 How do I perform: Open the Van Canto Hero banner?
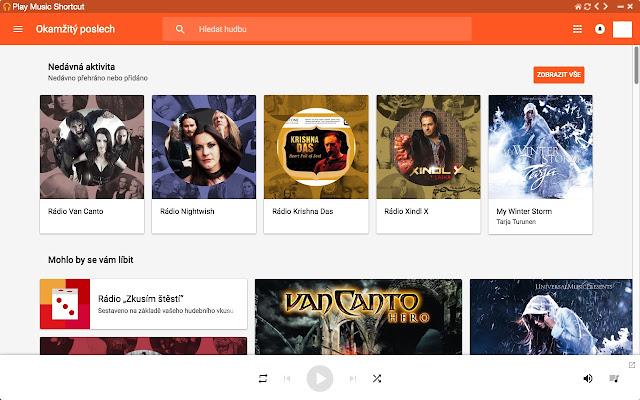358,317
